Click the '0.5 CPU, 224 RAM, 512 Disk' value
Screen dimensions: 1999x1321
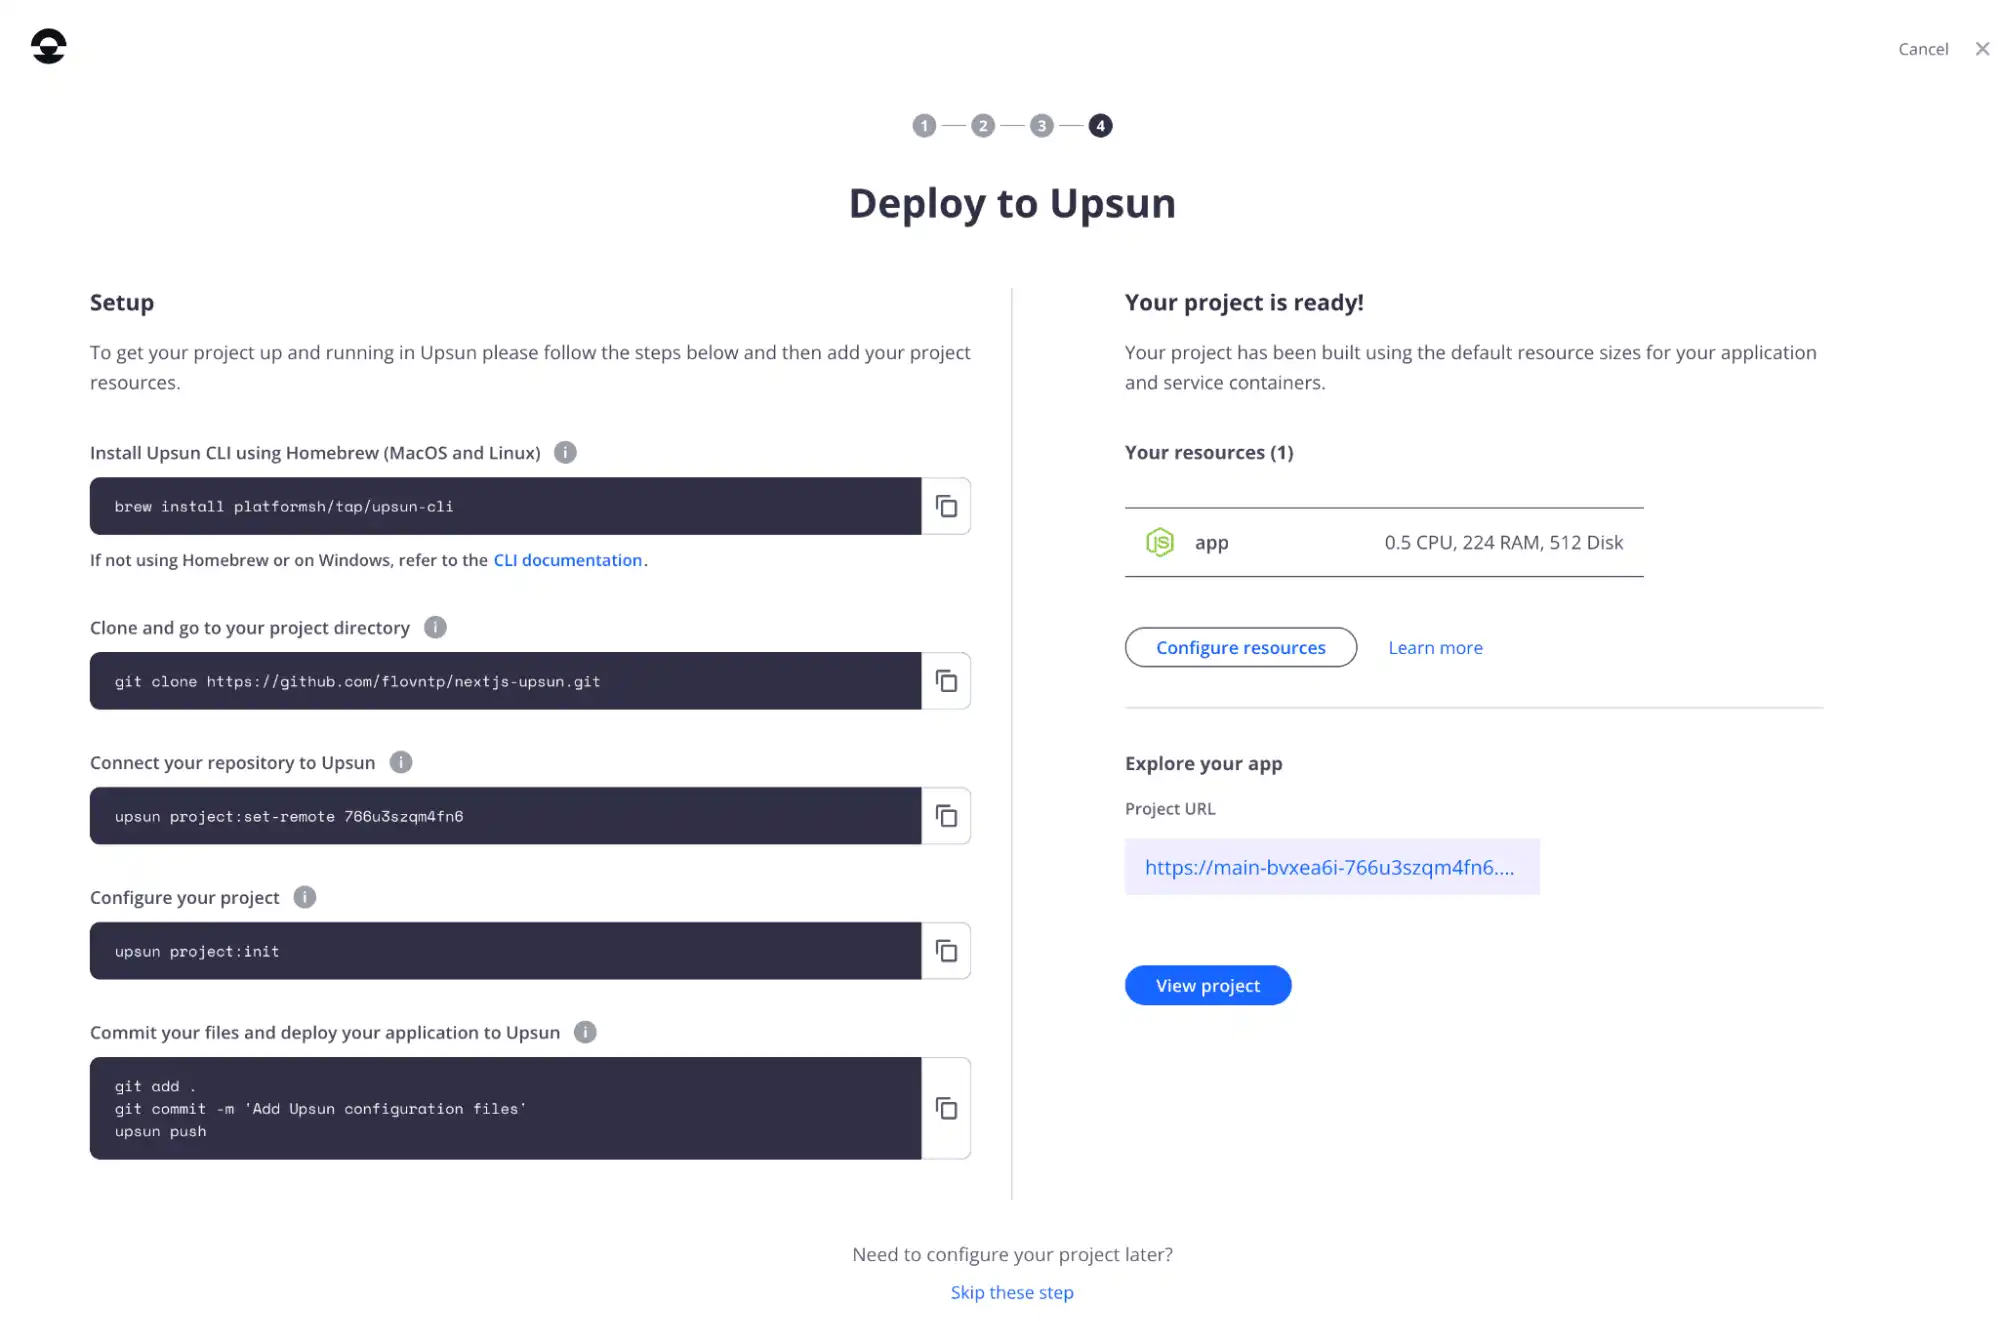(1503, 542)
